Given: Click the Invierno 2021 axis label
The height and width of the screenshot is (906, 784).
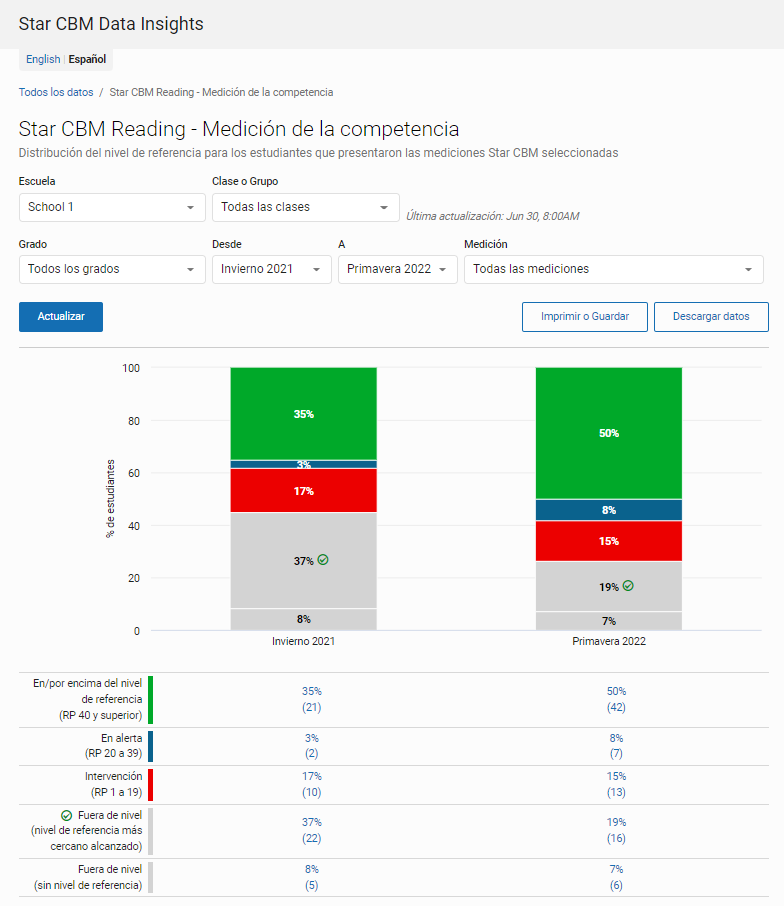Looking at the screenshot, I should pyautogui.click(x=303, y=641).
